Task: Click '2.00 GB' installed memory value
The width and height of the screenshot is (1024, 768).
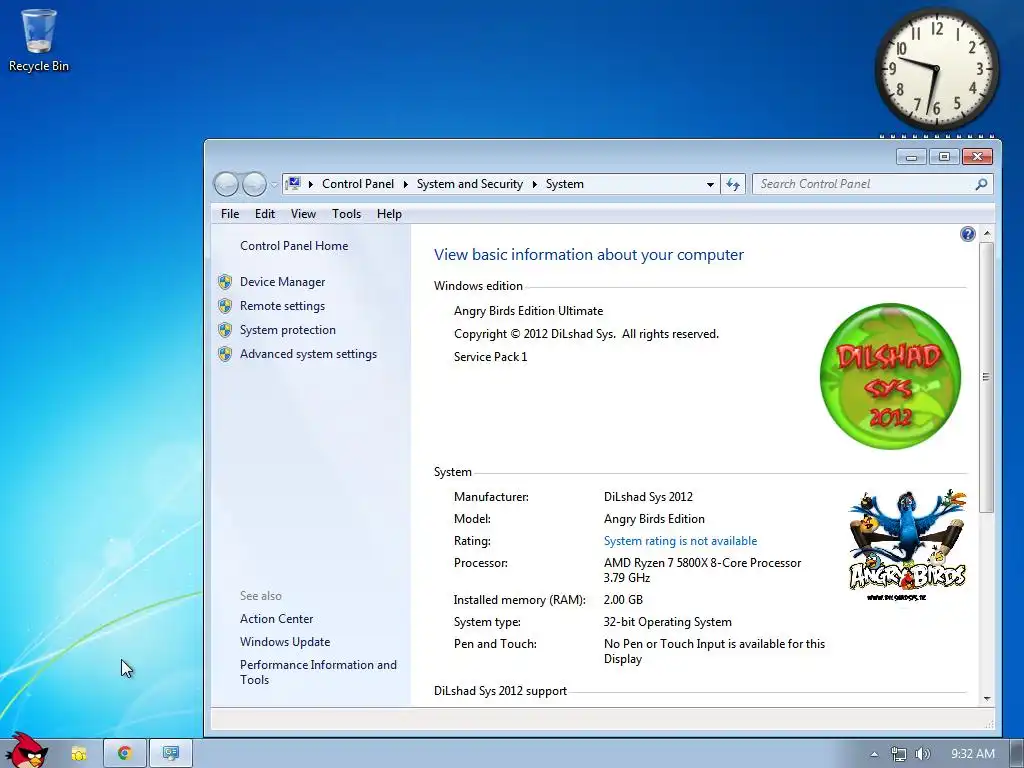Action: 623,600
